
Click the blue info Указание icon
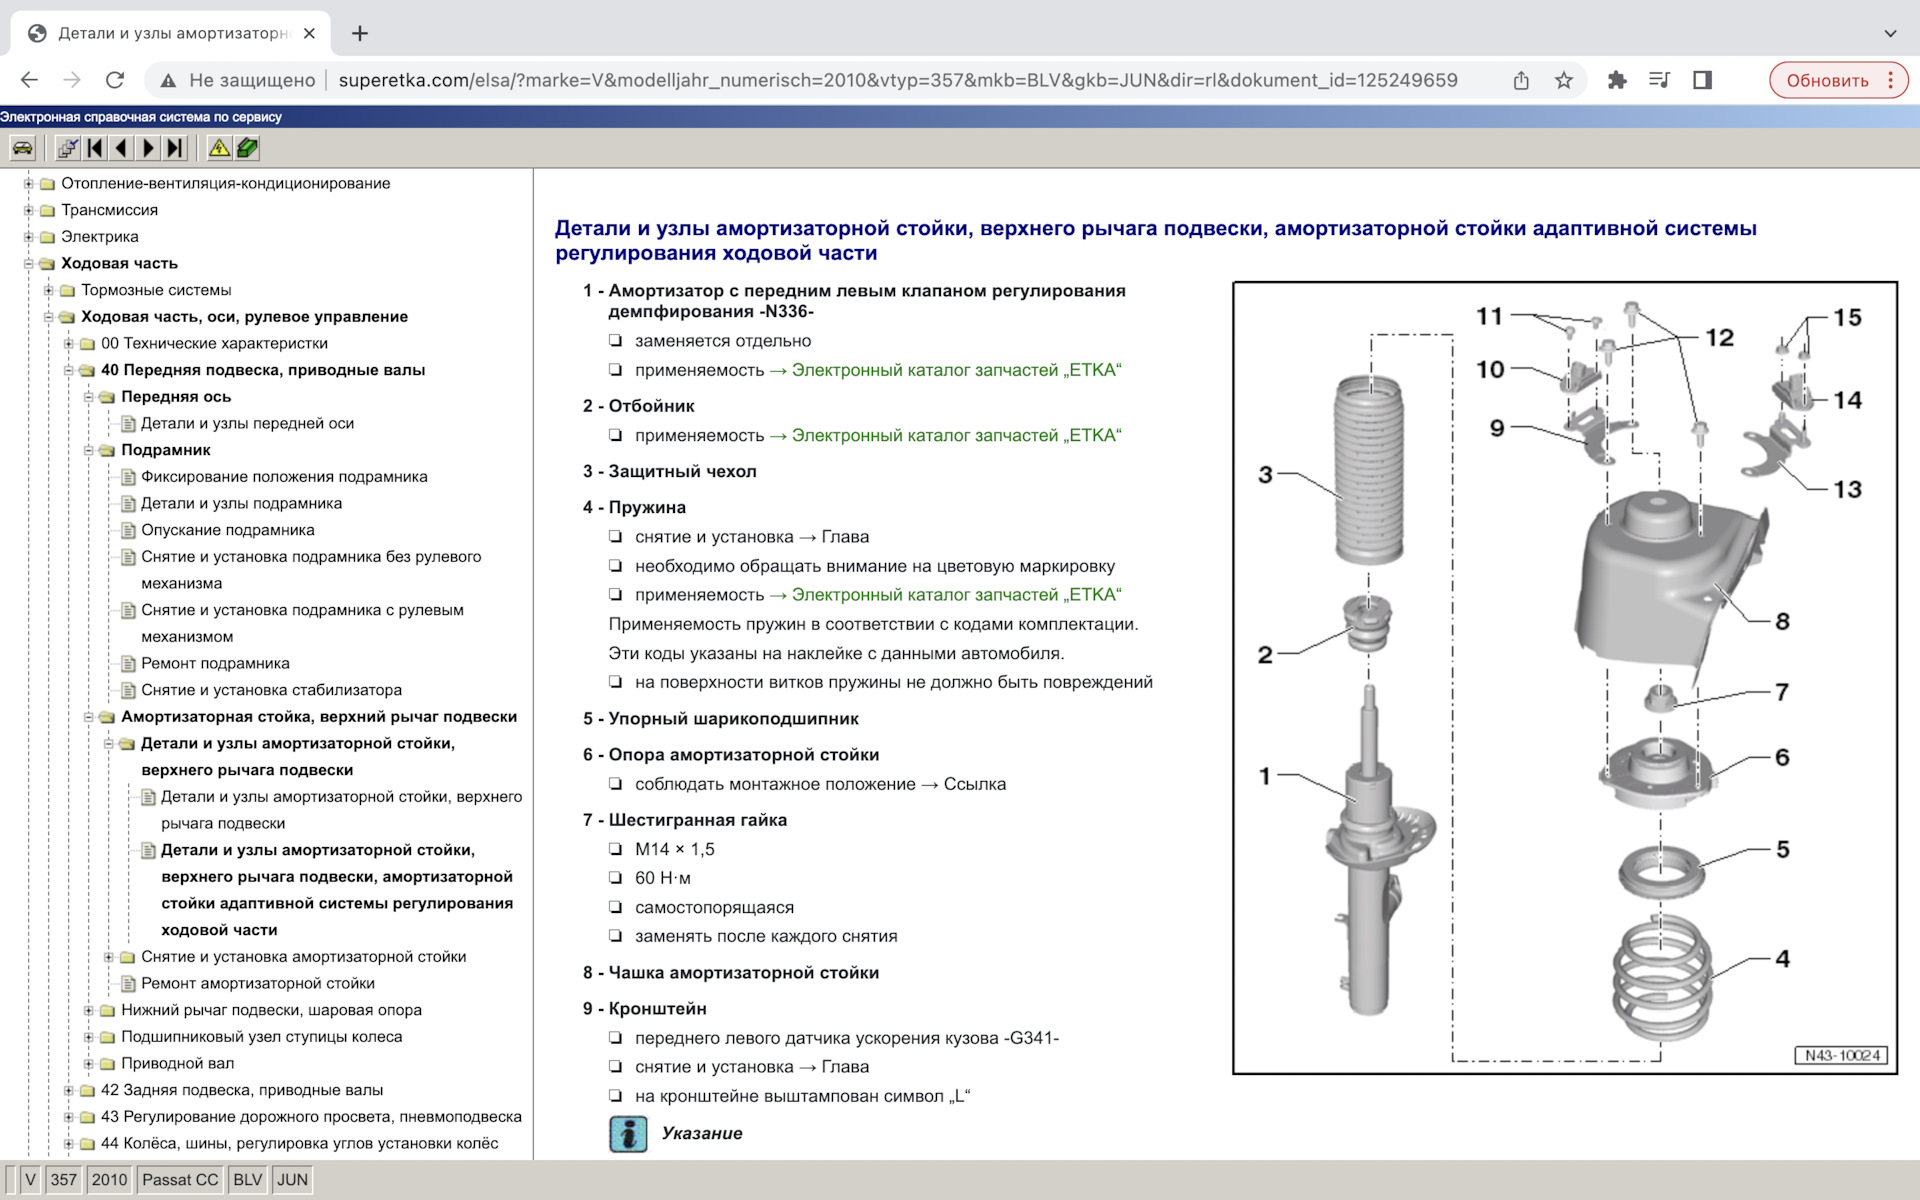[628, 1133]
